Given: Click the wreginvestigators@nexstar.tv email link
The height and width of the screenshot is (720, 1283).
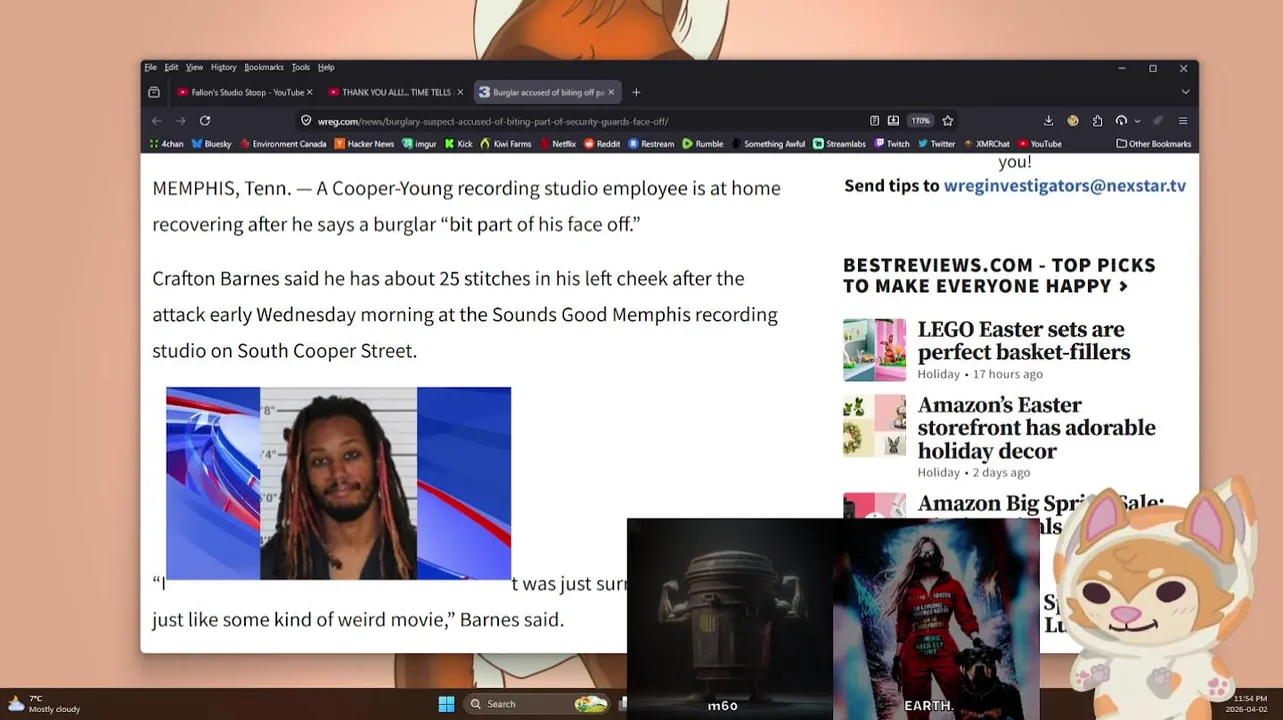Looking at the screenshot, I should [1065, 186].
